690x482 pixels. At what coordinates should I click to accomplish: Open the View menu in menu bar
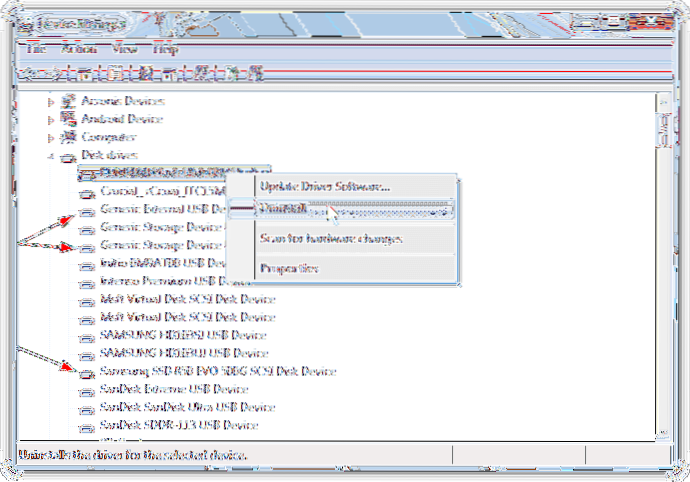pyautogui.click(x=123, y=48)
